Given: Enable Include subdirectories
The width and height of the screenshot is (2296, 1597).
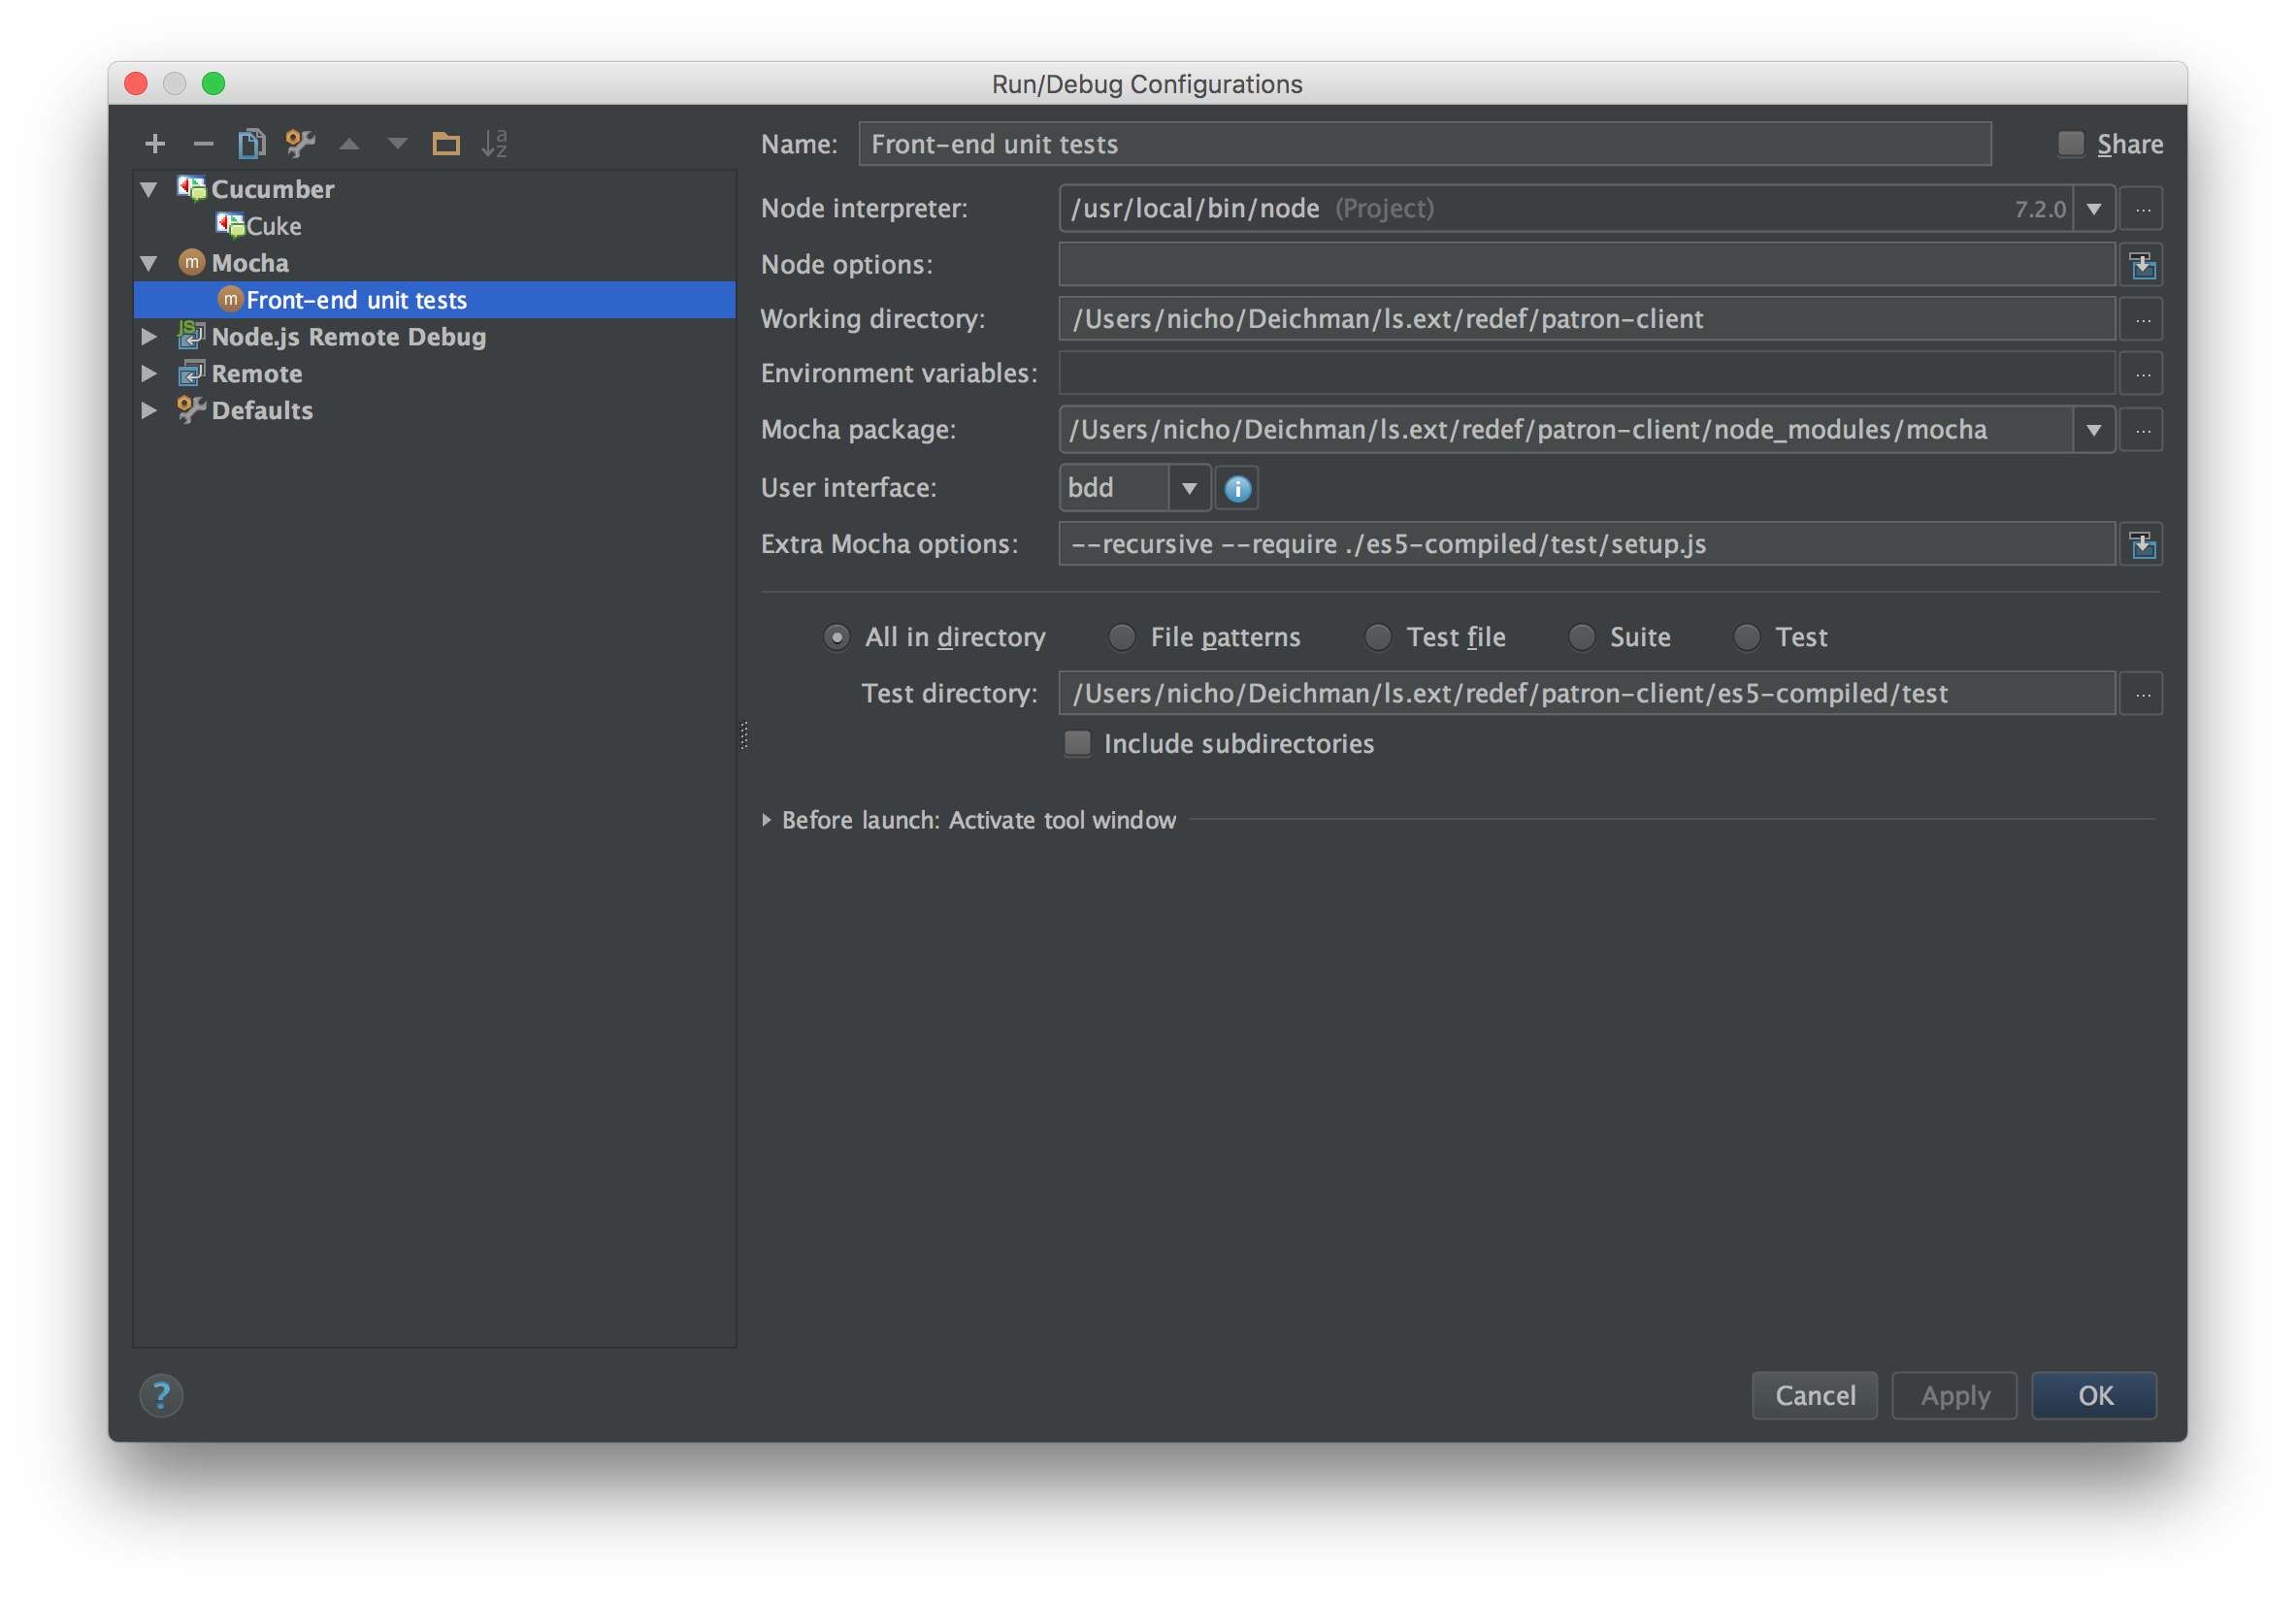Looking at the screenshot, I should [1077, 743].
